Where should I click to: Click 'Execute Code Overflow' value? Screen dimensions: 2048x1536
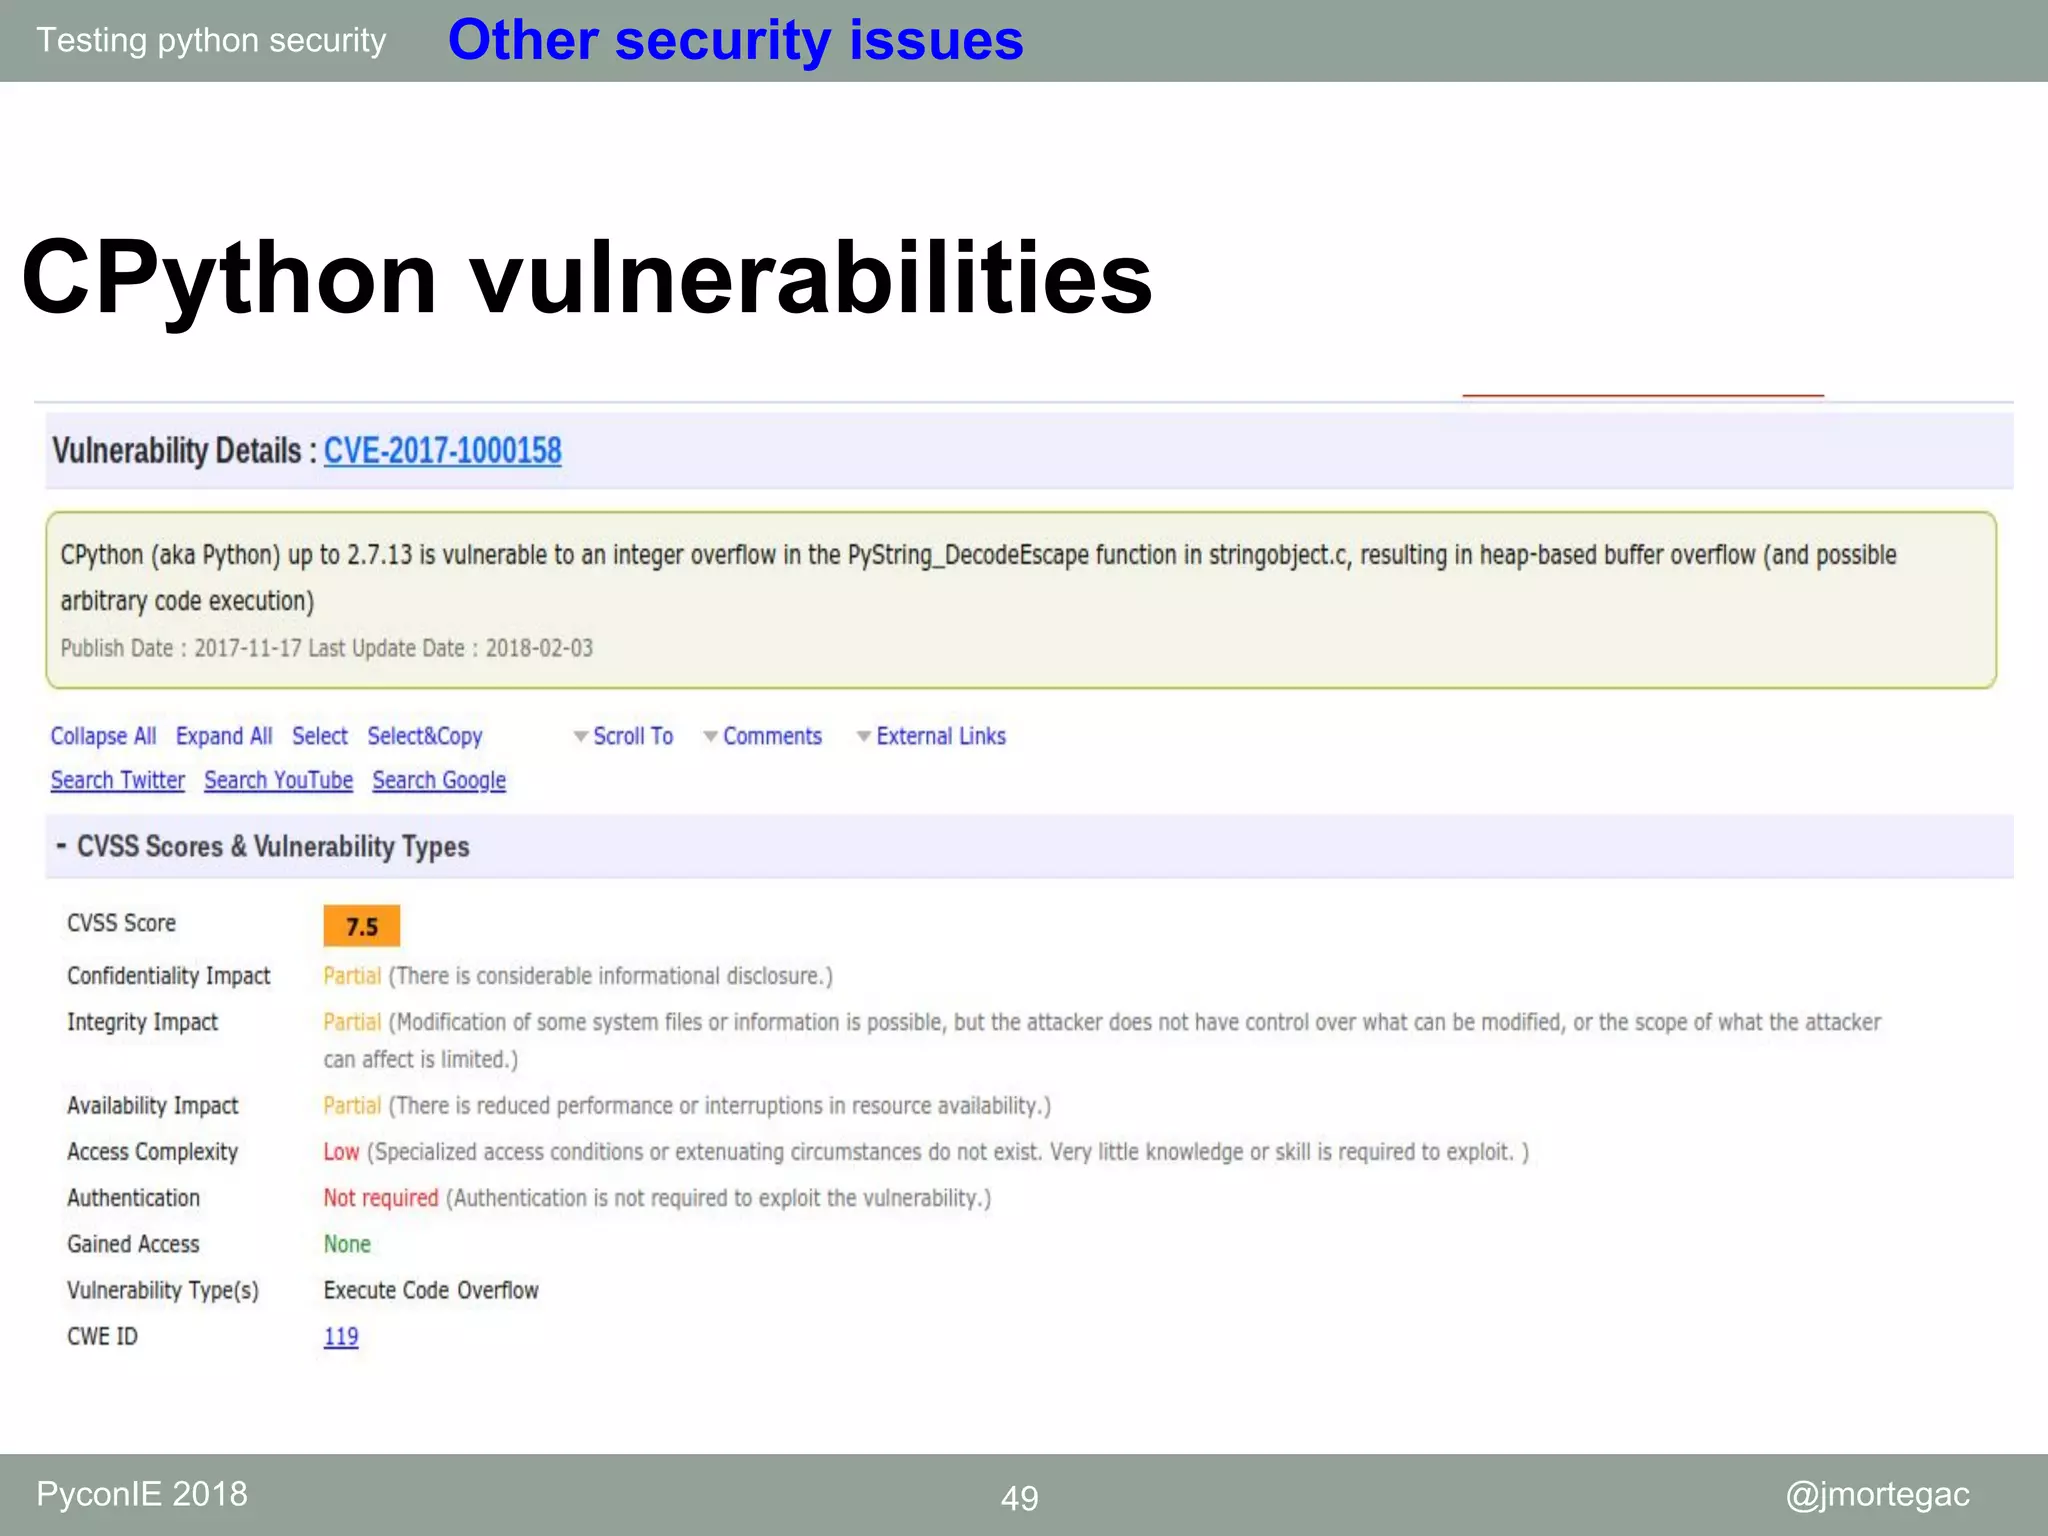coord(431,1290)
